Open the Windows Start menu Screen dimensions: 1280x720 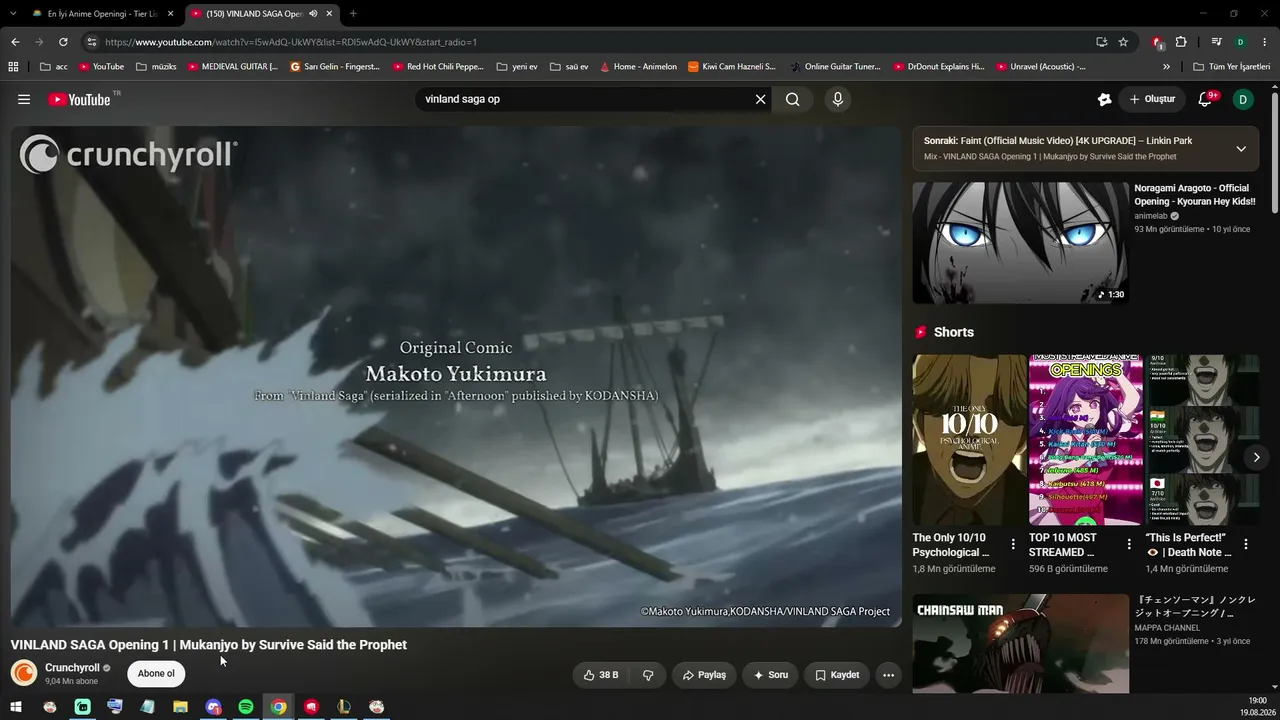[16, 707]
